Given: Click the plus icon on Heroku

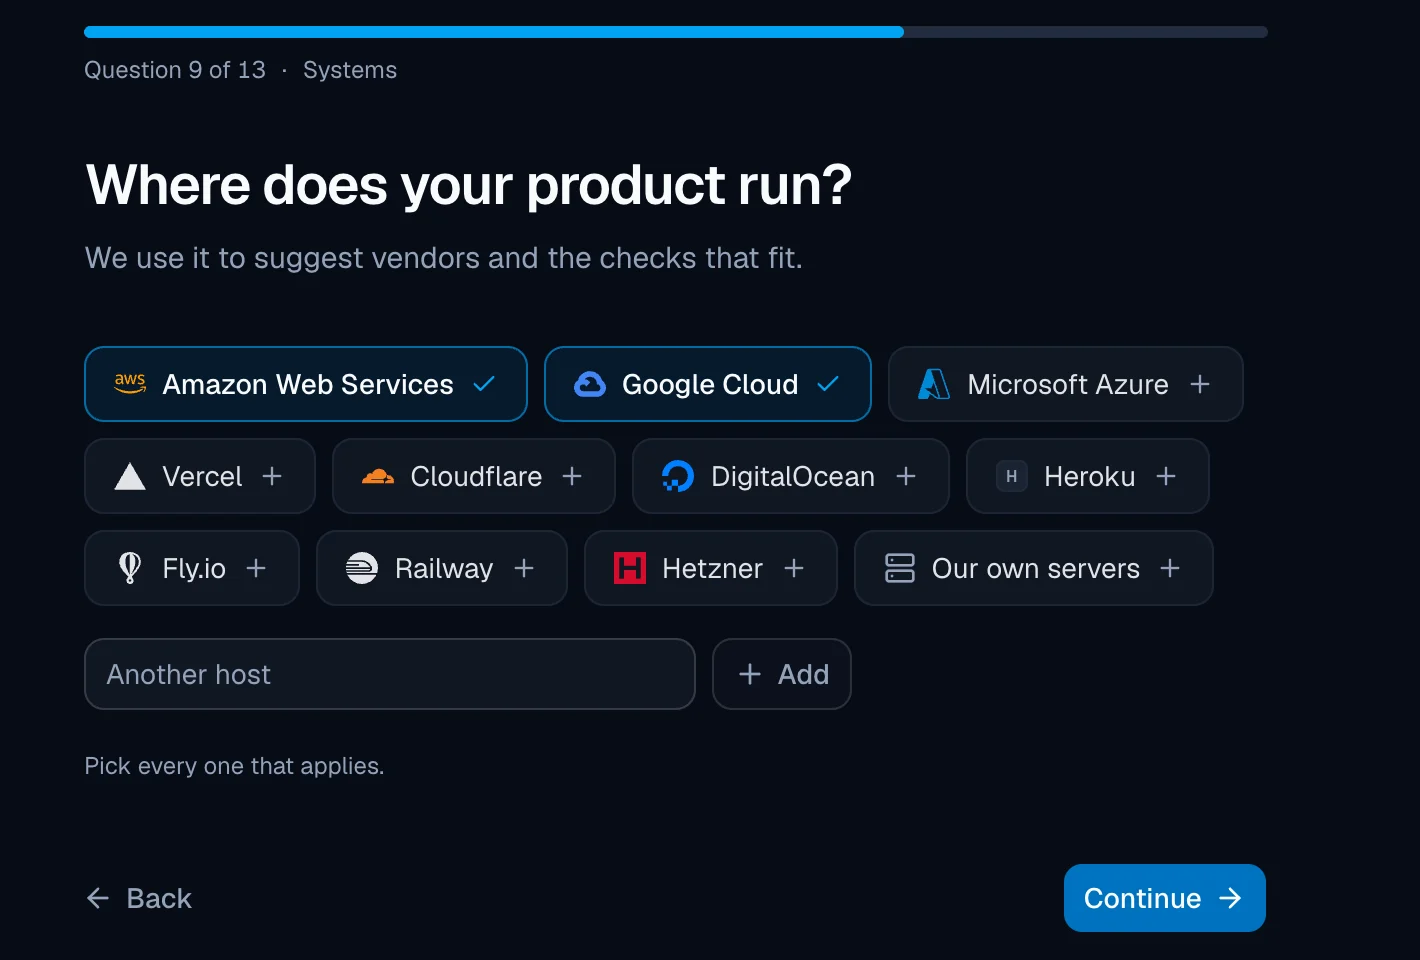Looking at the screenshot, I should 1166,476.
